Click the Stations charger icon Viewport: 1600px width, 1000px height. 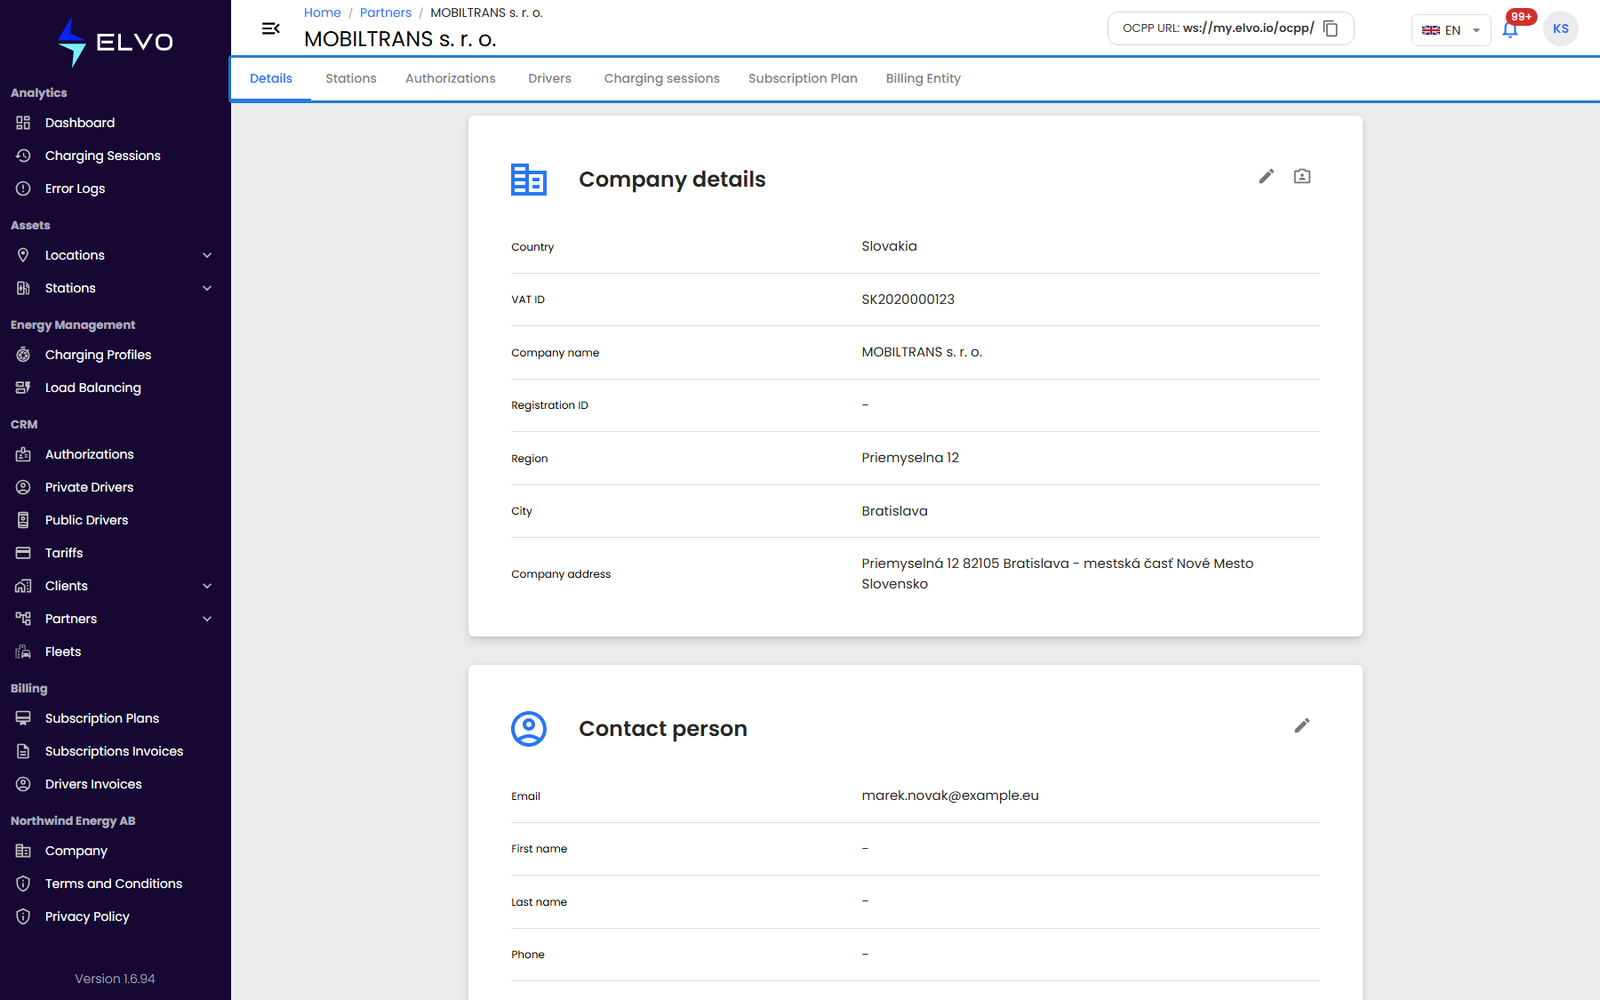pos(23,288)
